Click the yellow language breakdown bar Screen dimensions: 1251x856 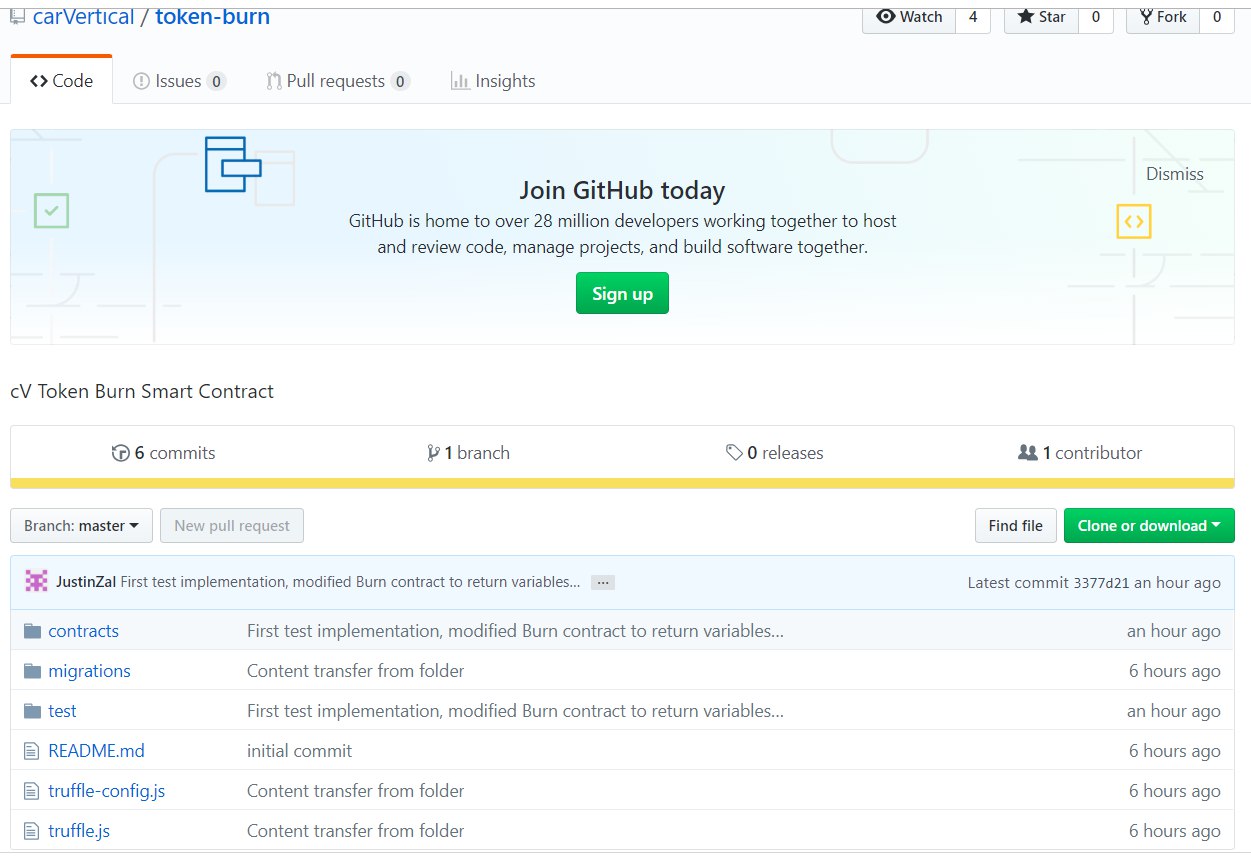[622, 484]
